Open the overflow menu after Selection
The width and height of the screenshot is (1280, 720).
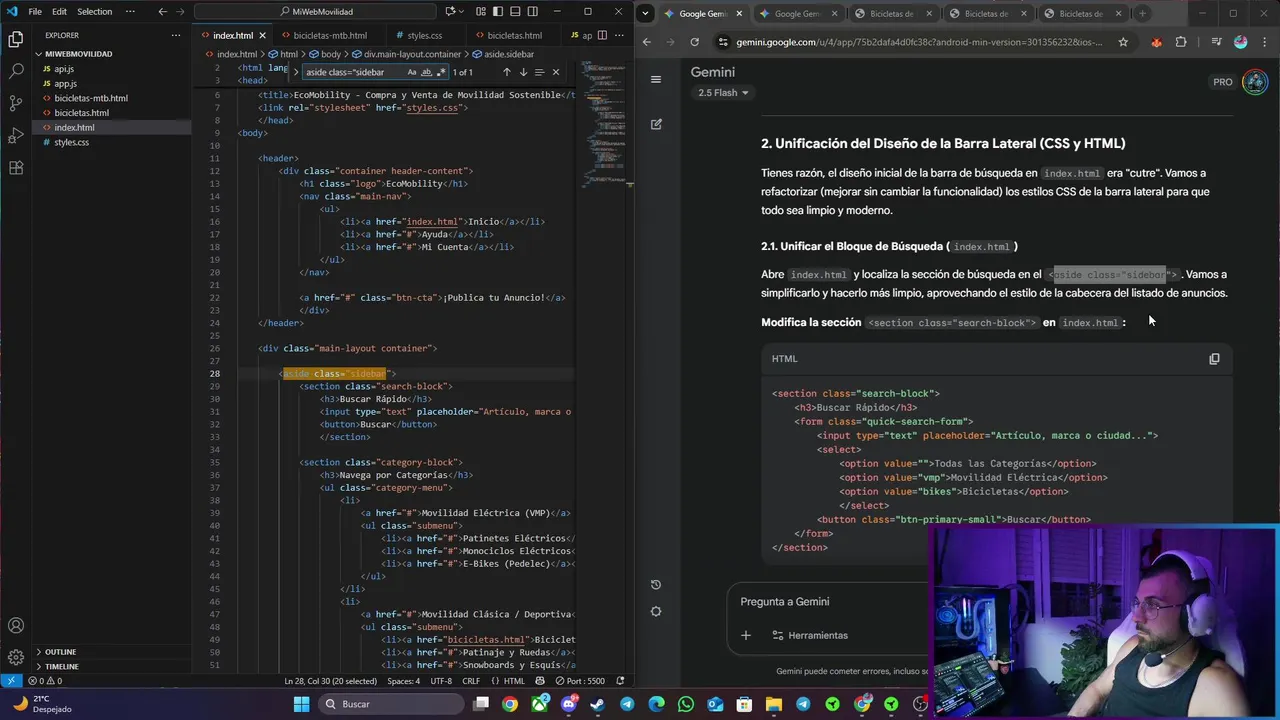coord(130,12)
